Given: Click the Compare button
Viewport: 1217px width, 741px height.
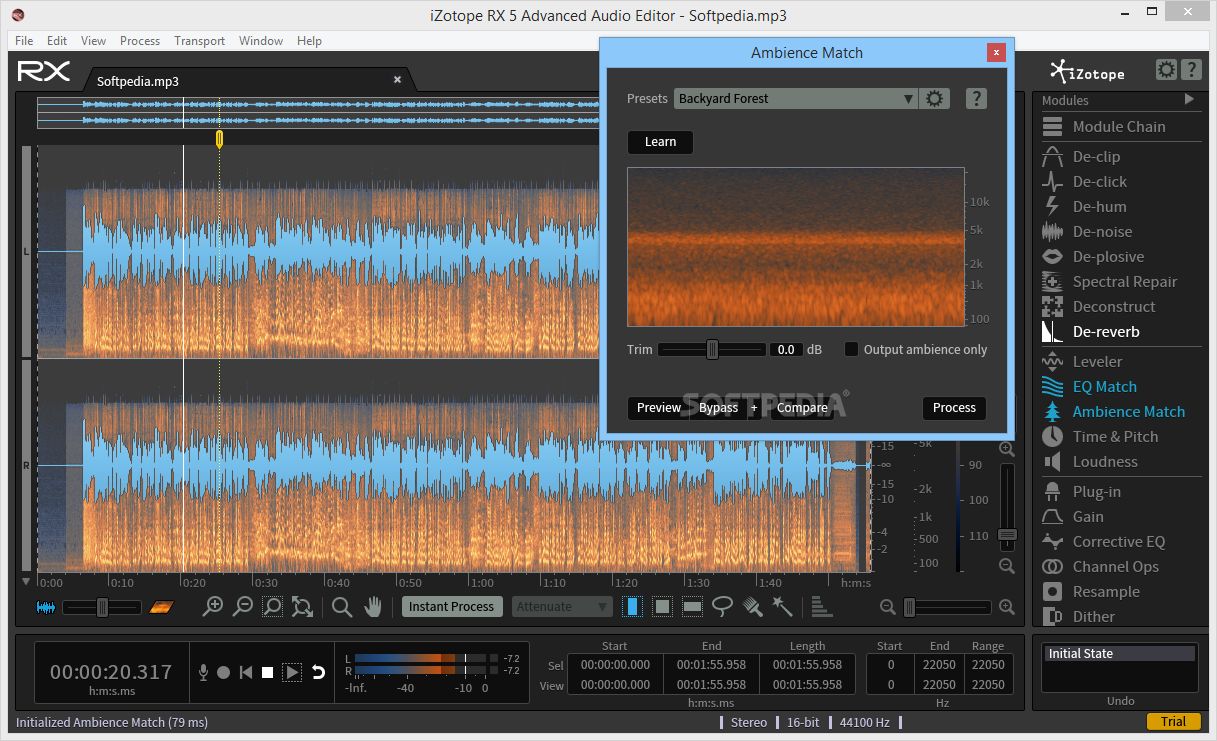Looking at the screenshot, I should pos(802,408).
